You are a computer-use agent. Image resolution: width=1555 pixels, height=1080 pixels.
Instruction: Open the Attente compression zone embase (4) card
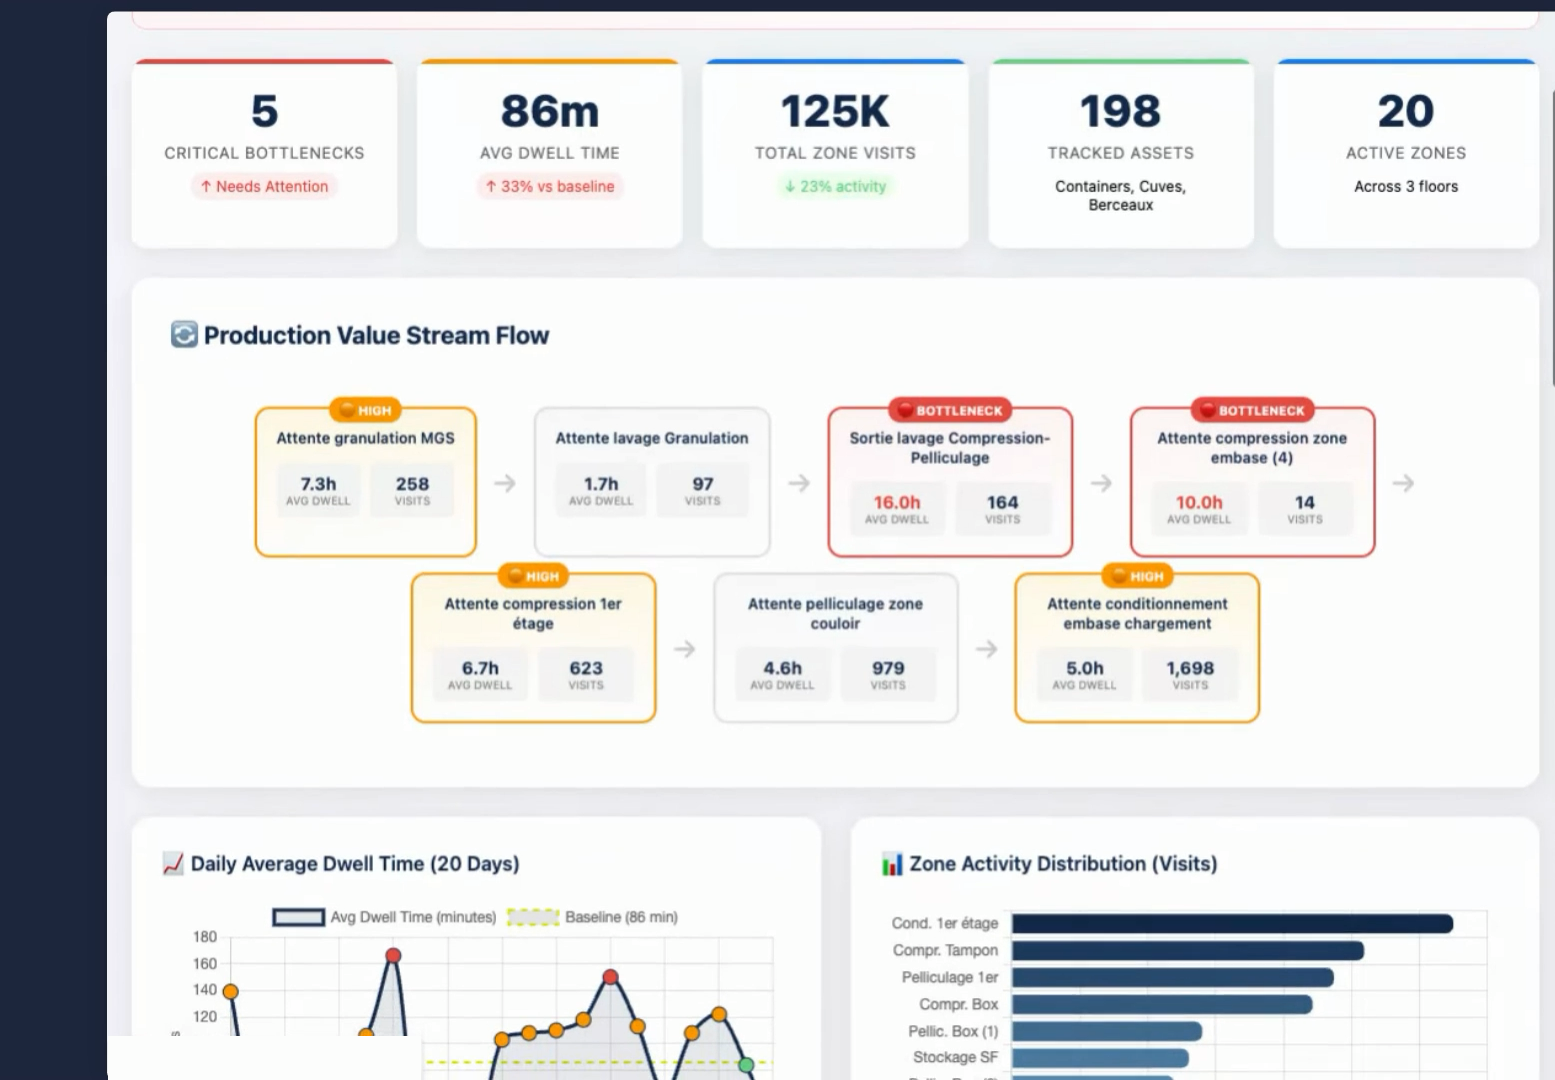[1252, 482]
